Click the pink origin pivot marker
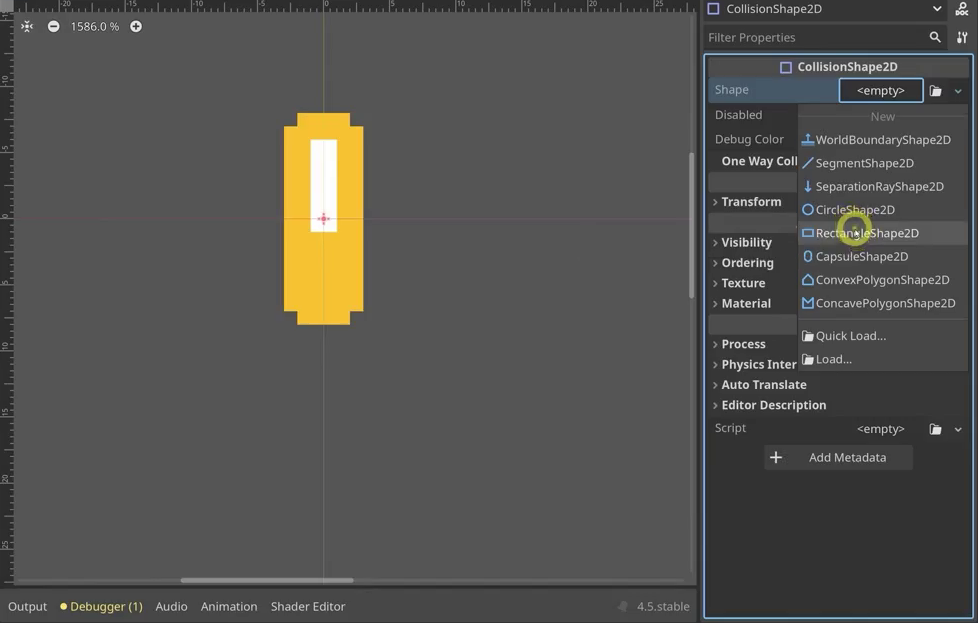The width and height of the screenshot is (978, 623). pyautogui.click(x=323, y=219)
